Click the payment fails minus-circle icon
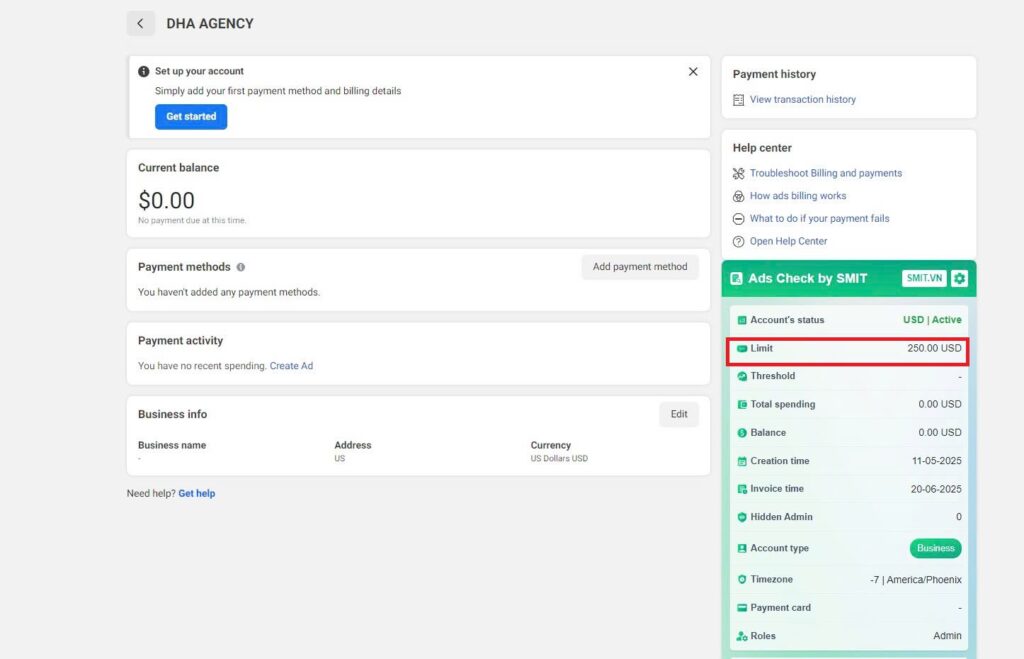The width and height of the screenshot is (1024, 659). (x=739, y=219)
